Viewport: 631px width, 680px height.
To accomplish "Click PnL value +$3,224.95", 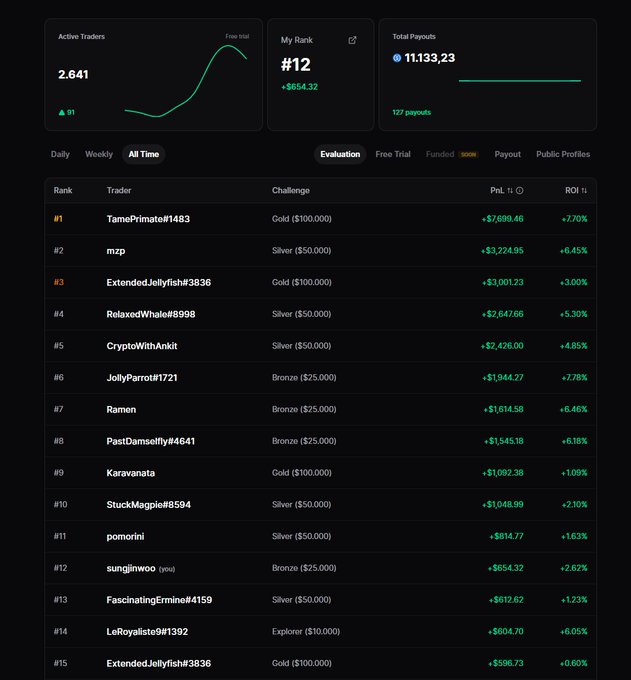I will 502,251.
